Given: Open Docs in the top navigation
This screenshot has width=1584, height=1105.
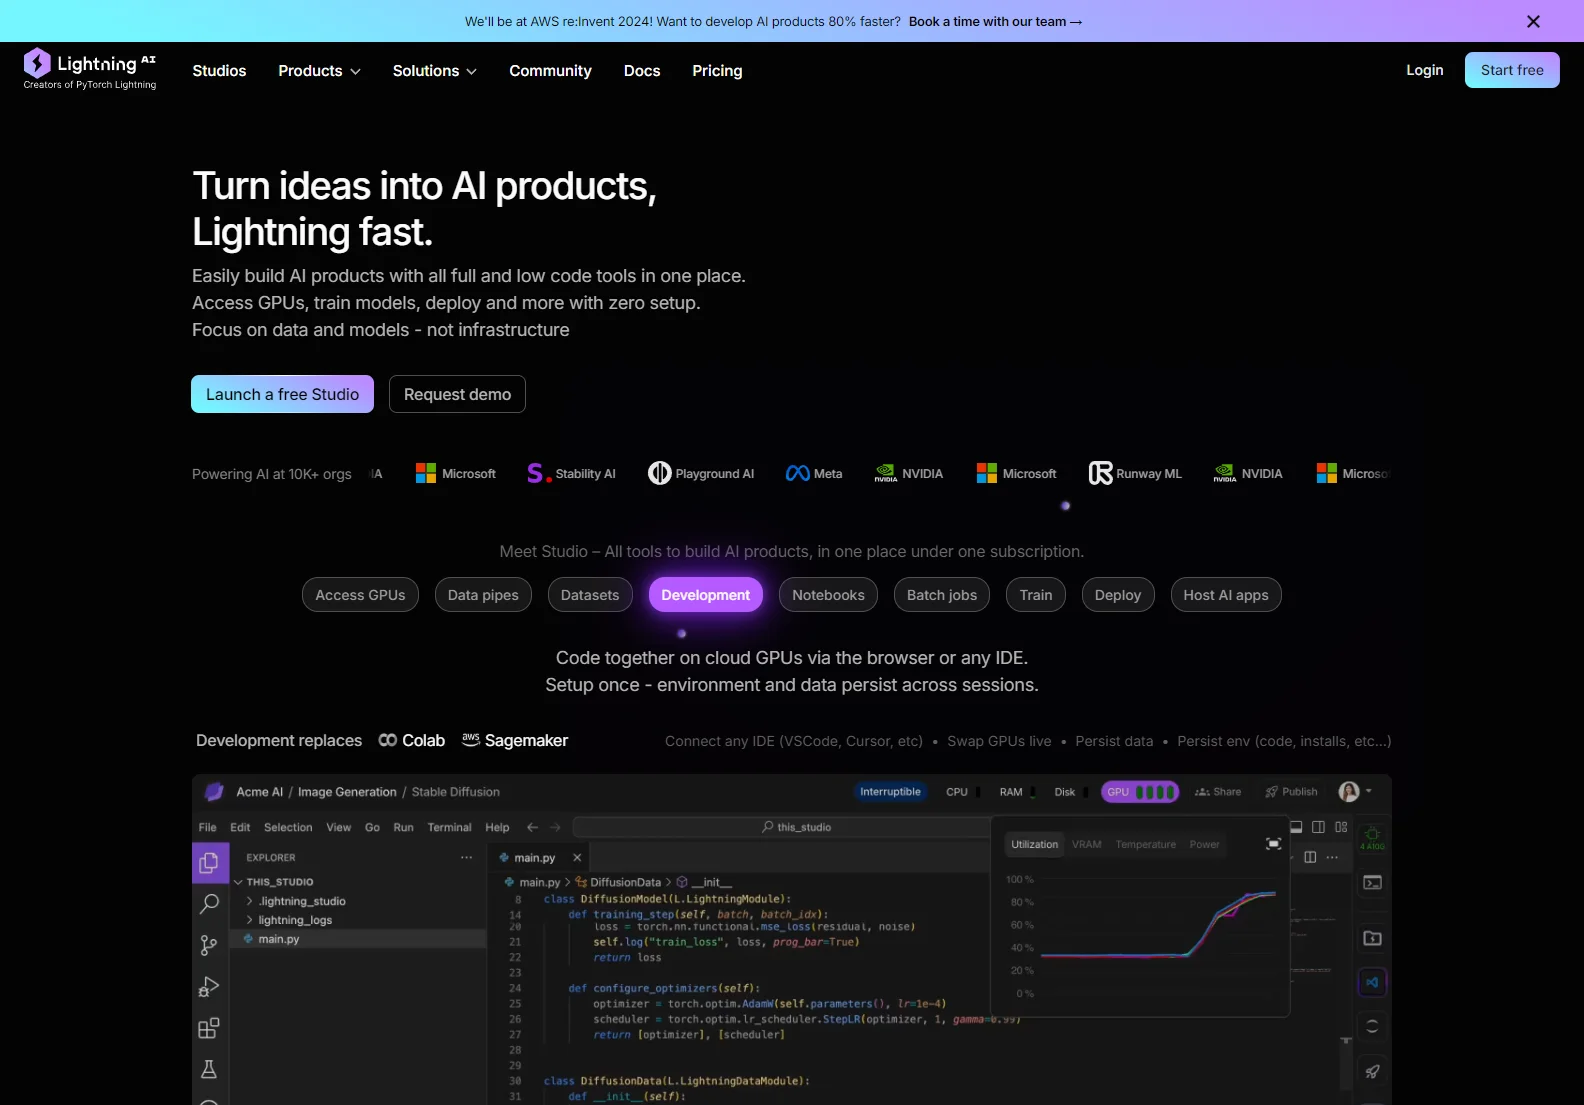Looking at the screenshot, I should [642, 71].
